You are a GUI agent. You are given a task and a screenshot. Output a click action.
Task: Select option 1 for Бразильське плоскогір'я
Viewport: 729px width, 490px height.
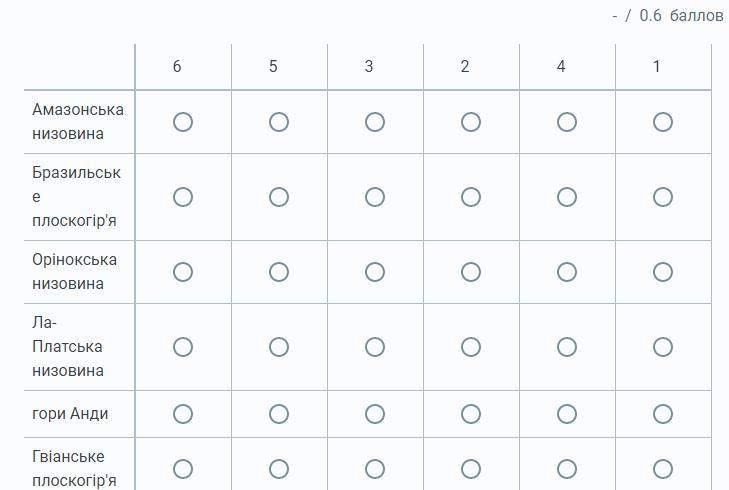click(663, 197)
